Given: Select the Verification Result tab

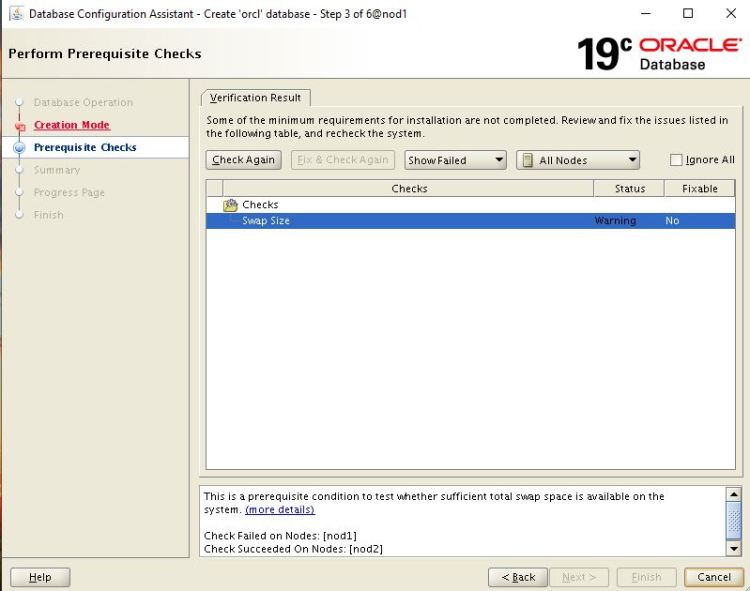Looking at the screenshot, I should coord(256,98).
